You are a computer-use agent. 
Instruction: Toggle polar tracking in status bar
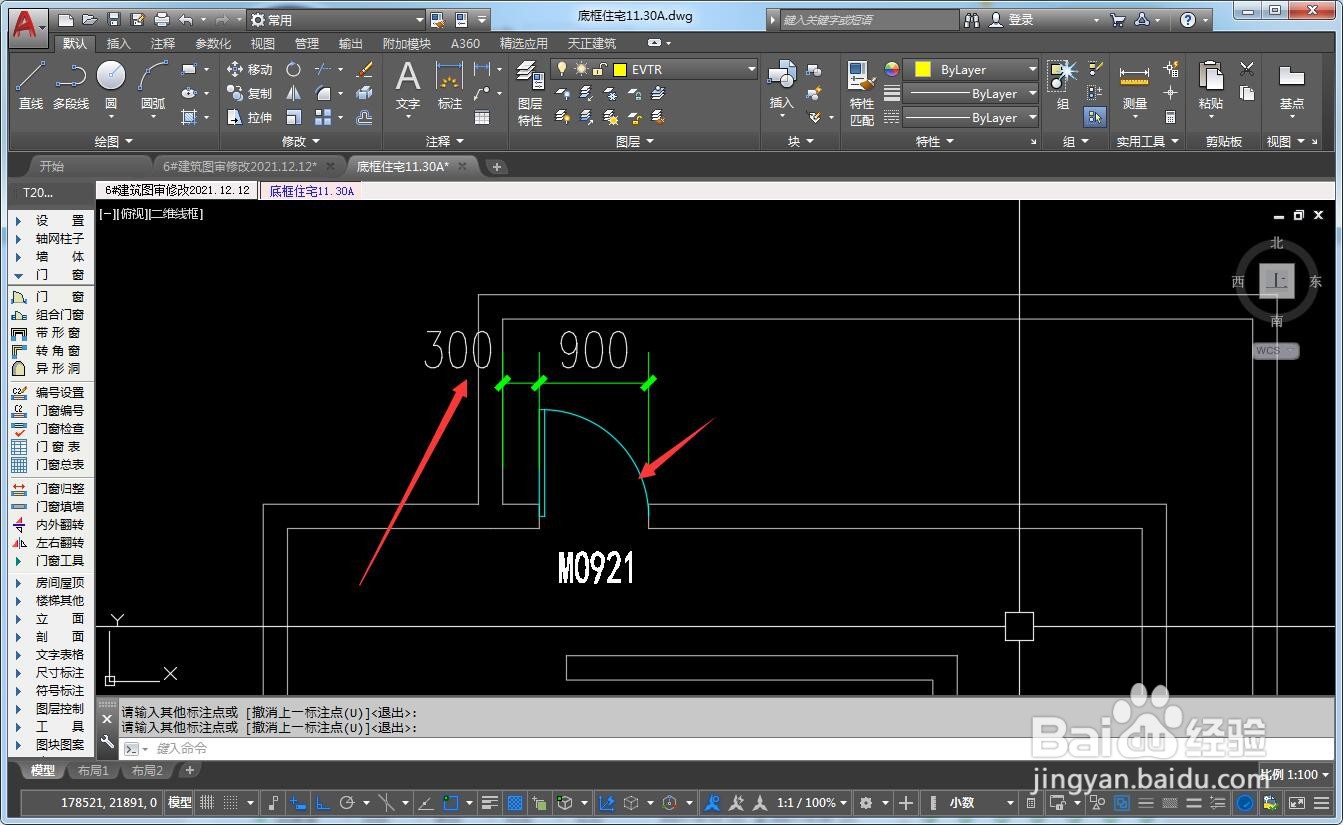(x=347, y=802)
